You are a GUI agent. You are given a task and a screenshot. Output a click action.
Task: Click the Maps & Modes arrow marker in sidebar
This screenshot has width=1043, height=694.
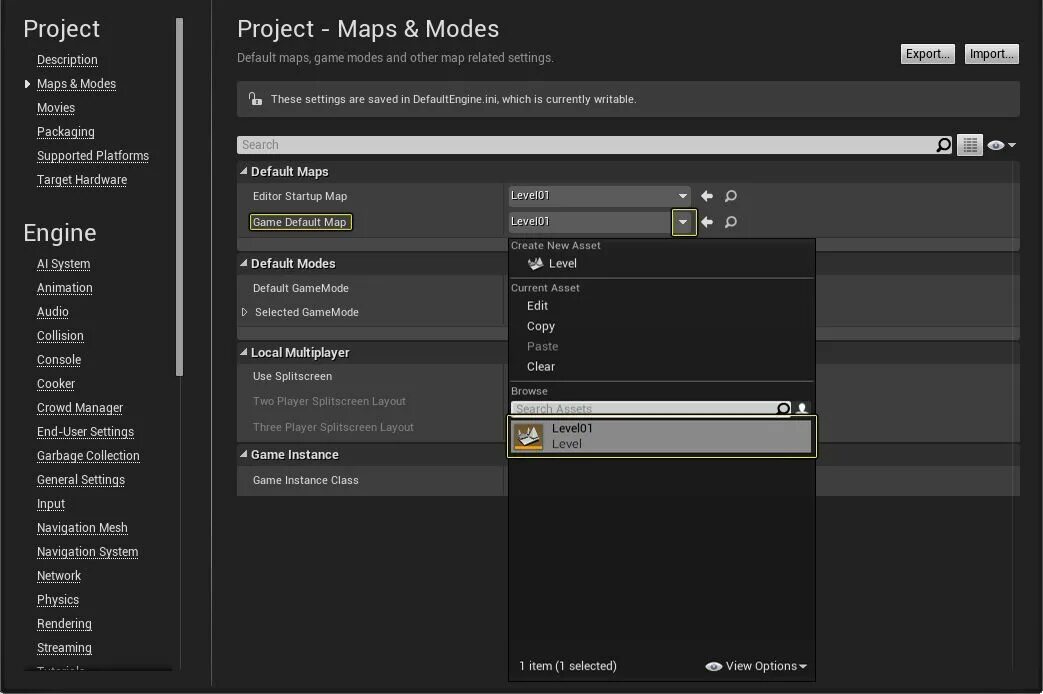(27, 84)
